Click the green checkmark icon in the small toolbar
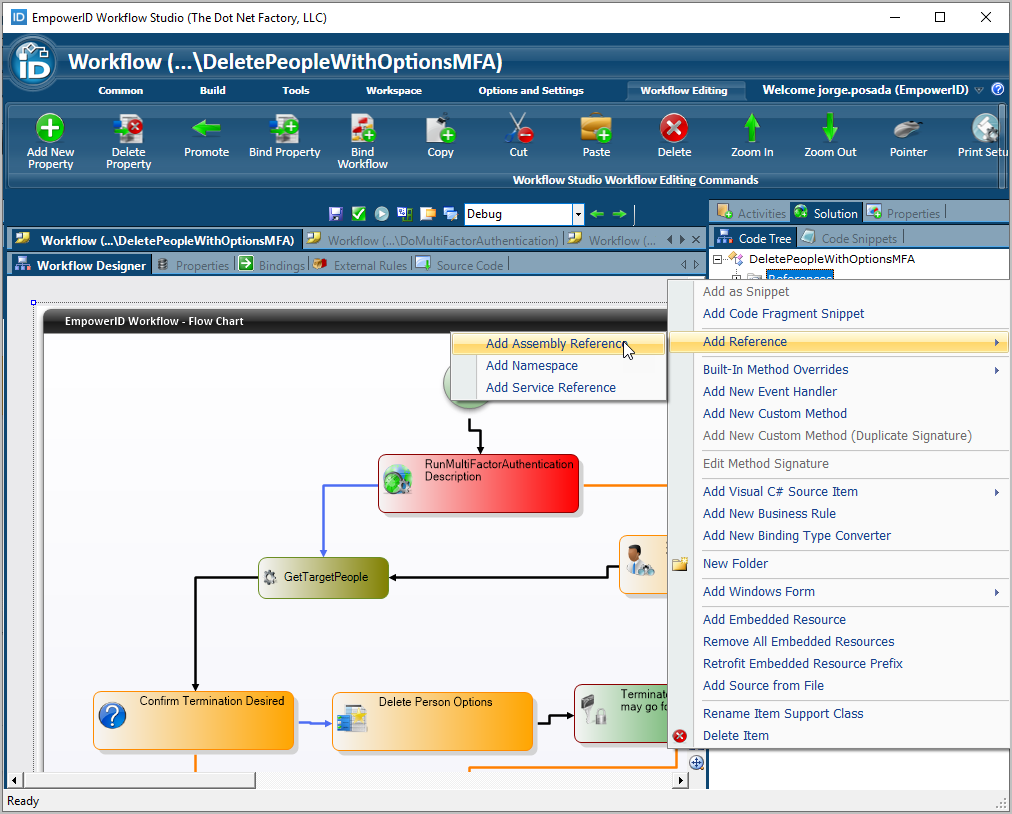 pos(359,214)
